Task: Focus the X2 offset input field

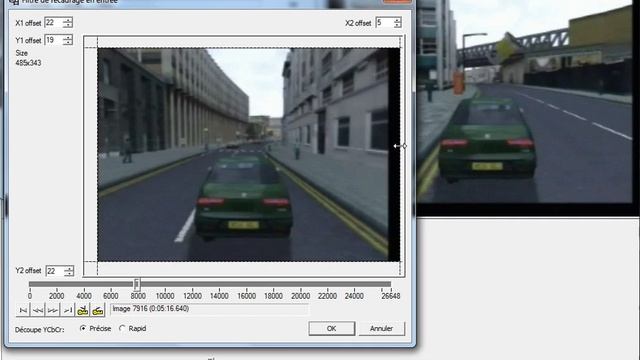Action: pos(384,22)
